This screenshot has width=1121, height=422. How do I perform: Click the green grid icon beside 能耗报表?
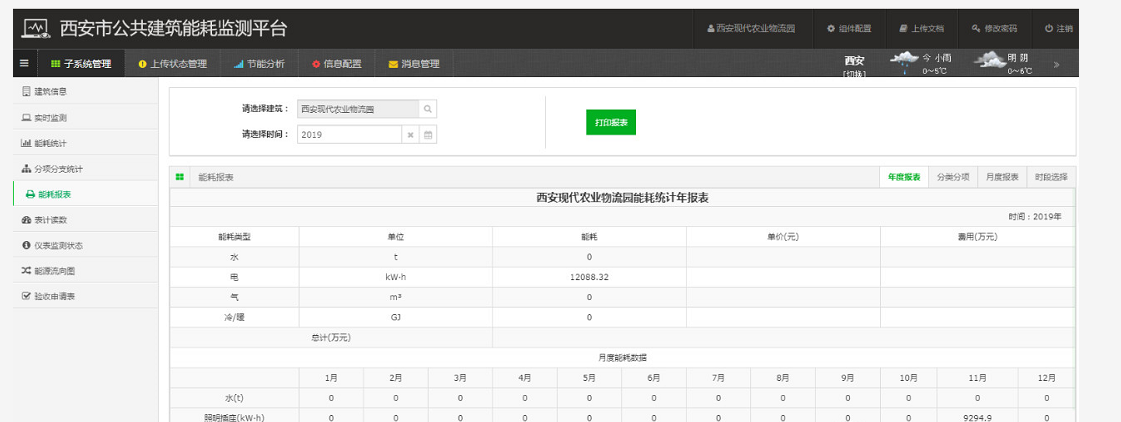click(179, 177)
